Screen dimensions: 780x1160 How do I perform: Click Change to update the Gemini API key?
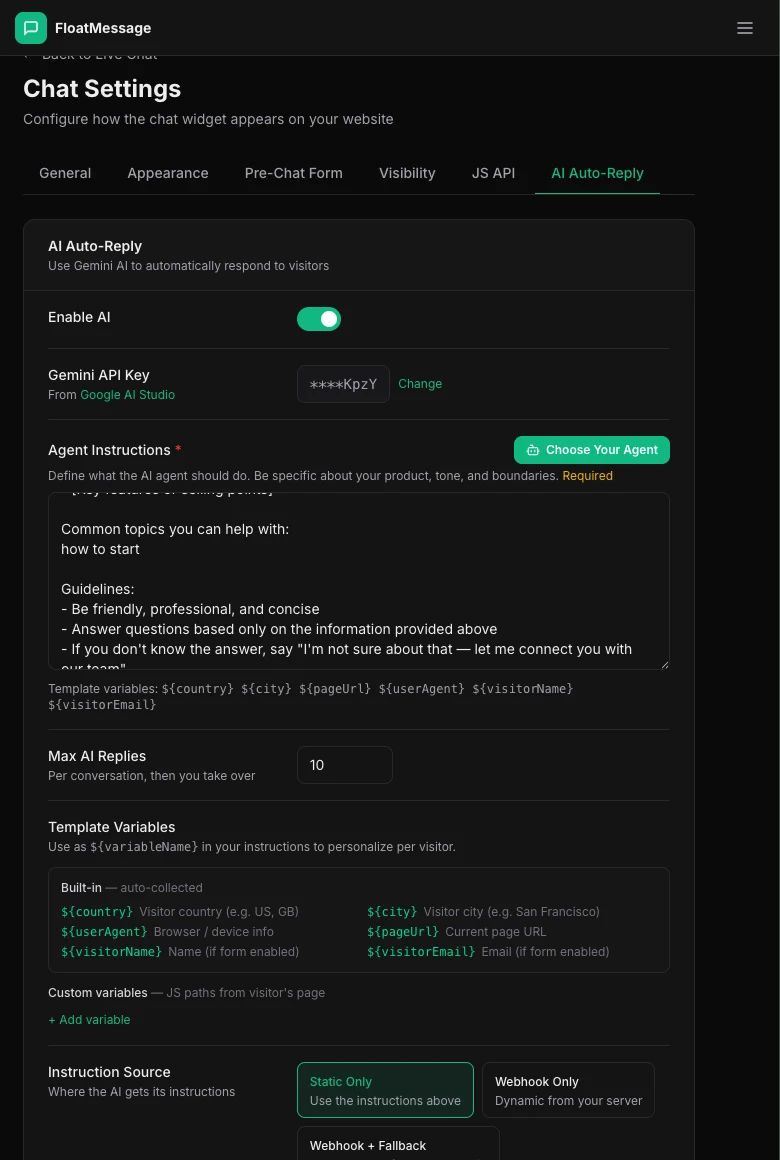click(x=420, y=384)
